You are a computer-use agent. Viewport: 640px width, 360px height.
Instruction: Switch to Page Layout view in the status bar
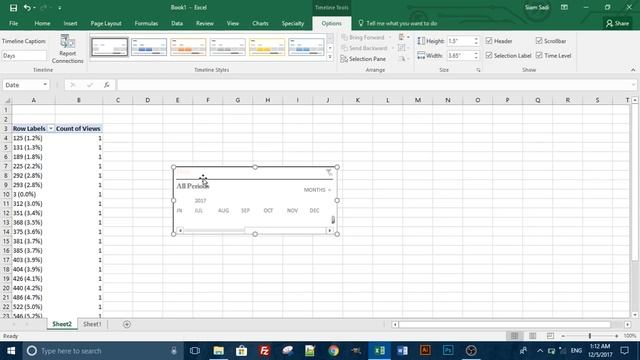pos(532,336)
